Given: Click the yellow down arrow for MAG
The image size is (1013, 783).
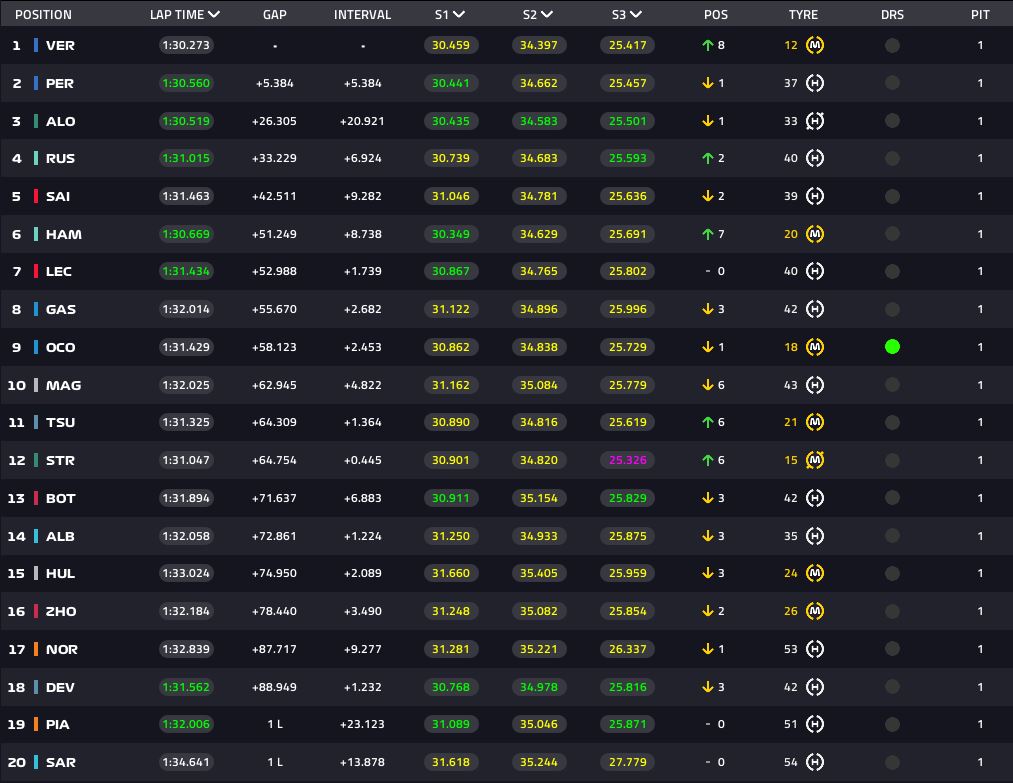Looking at the screenshot, I should [x=707, y=385].
